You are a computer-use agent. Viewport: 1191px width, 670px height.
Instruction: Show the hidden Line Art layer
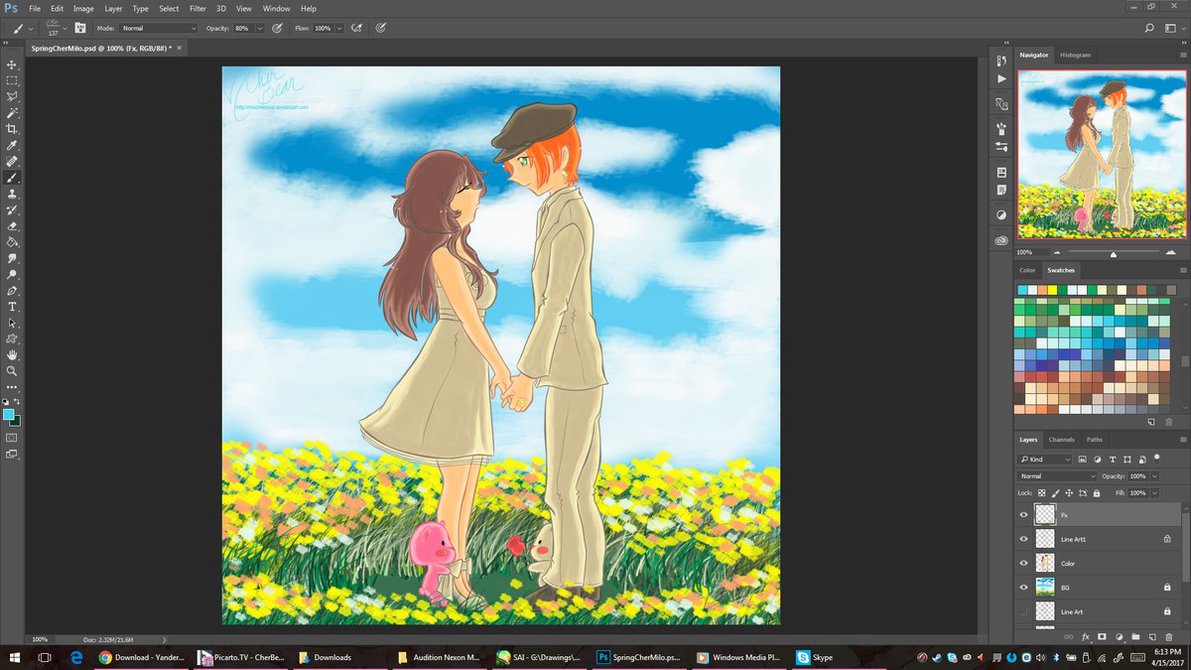(x=1024, y=612)
